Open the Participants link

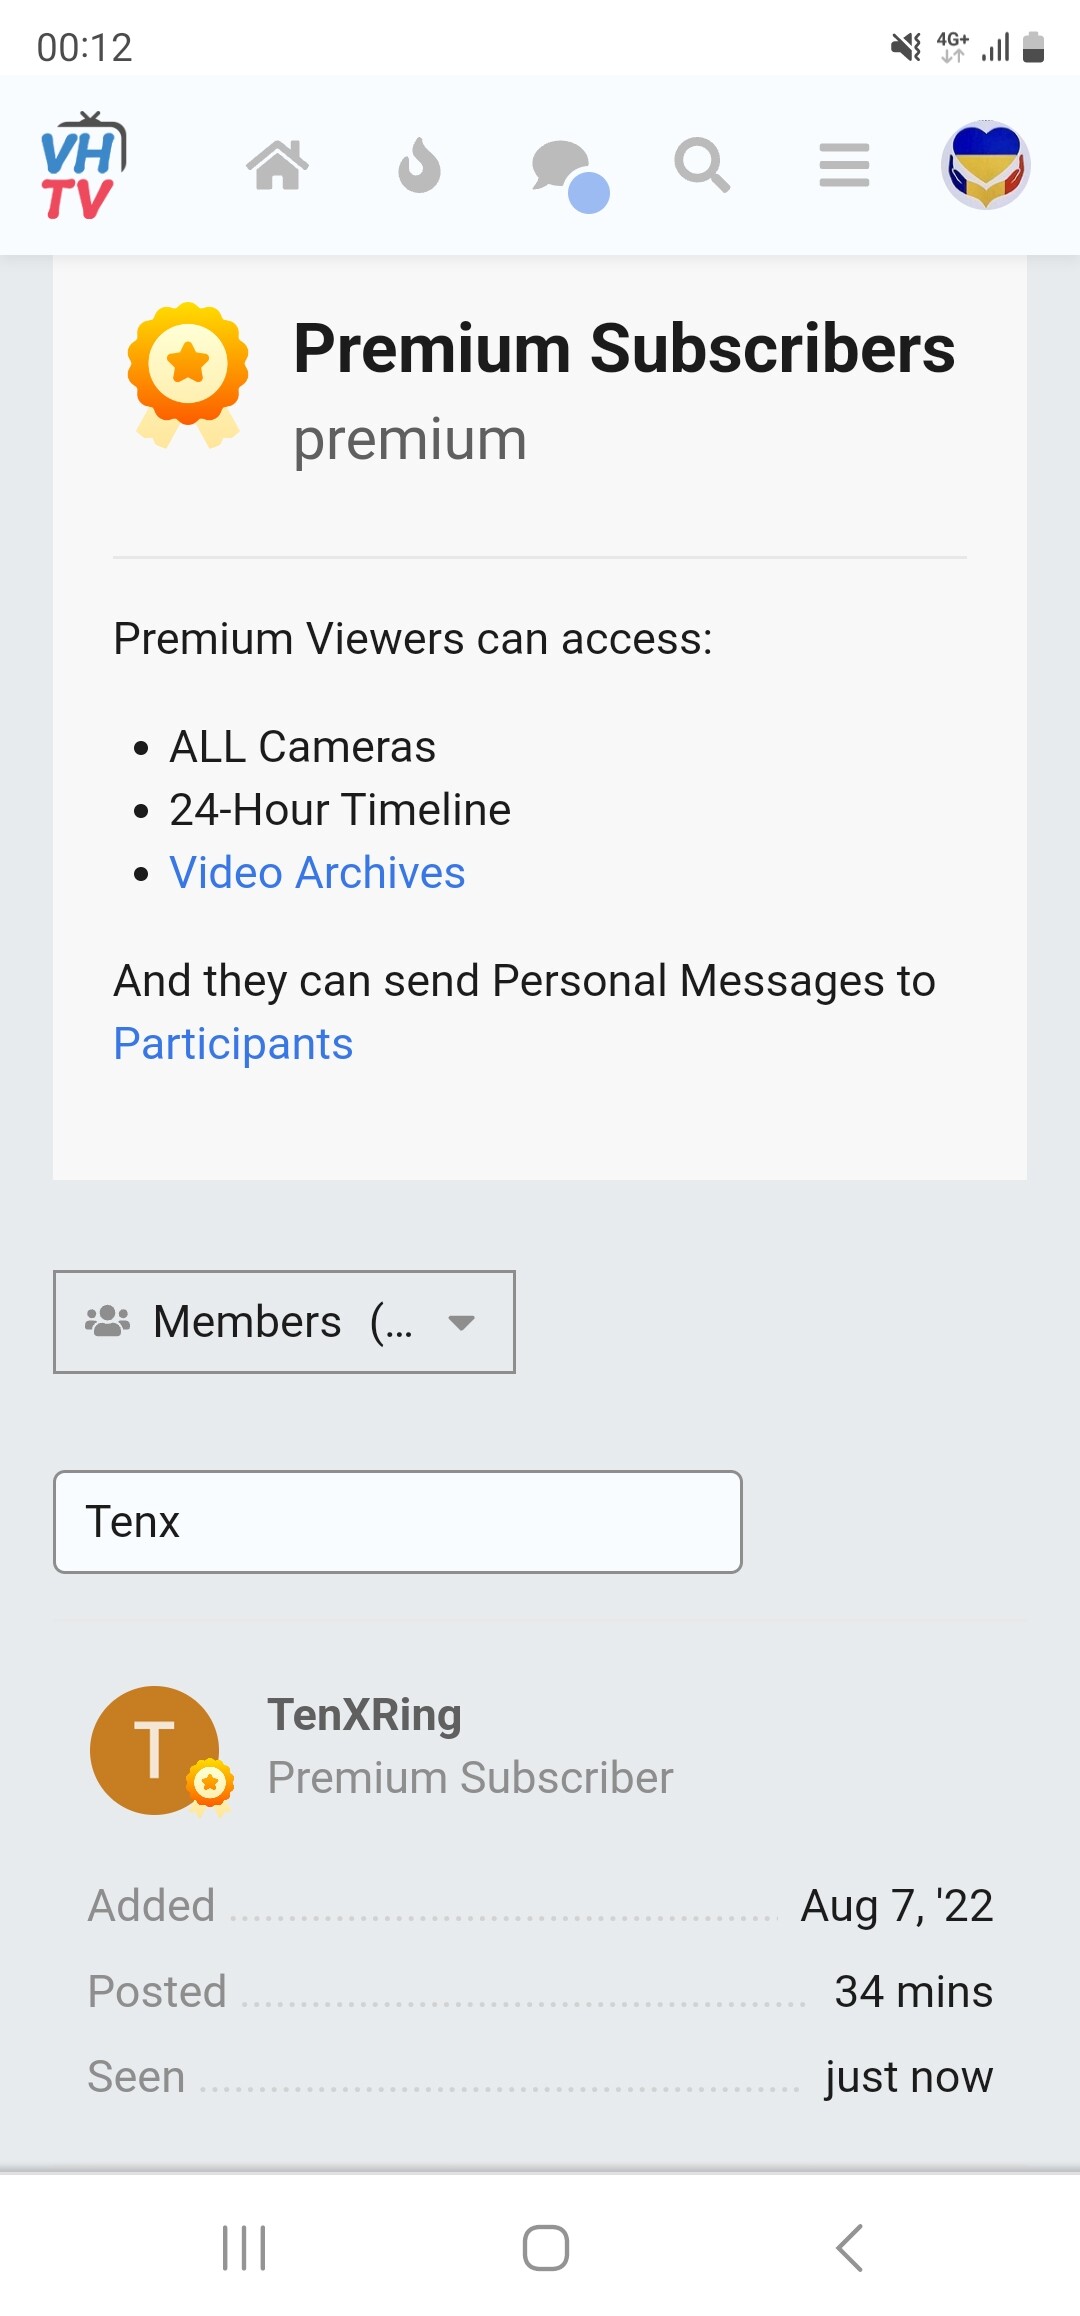click(233, 1044)
